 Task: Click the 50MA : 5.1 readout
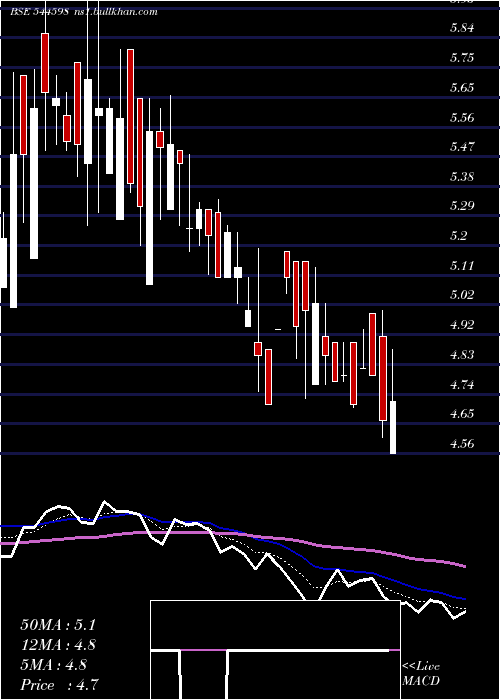(58, 625)
